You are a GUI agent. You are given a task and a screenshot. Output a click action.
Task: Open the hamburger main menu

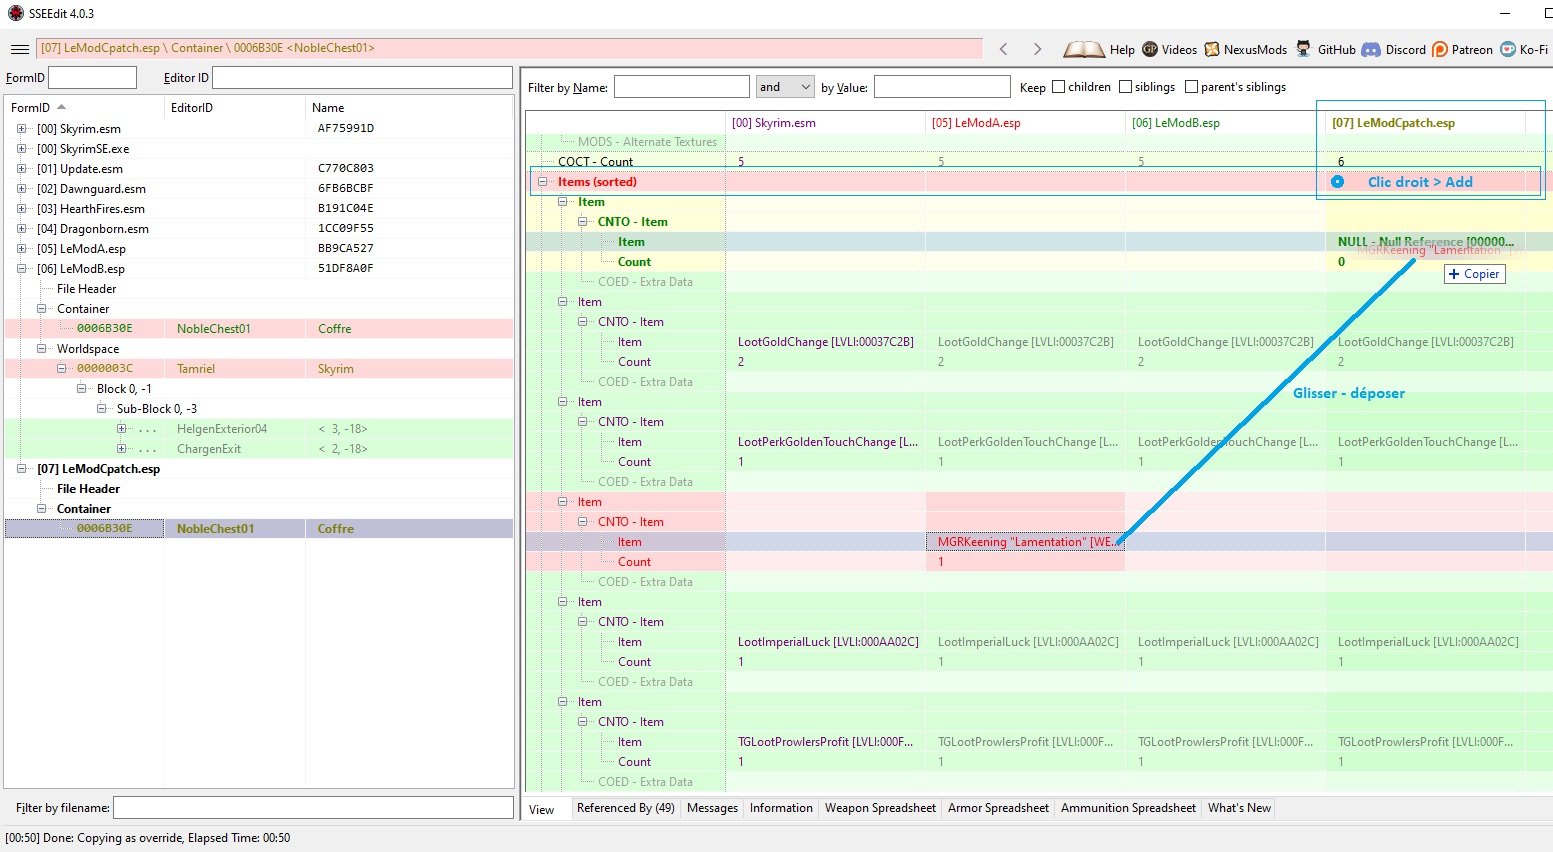click(x=19, y=49)
